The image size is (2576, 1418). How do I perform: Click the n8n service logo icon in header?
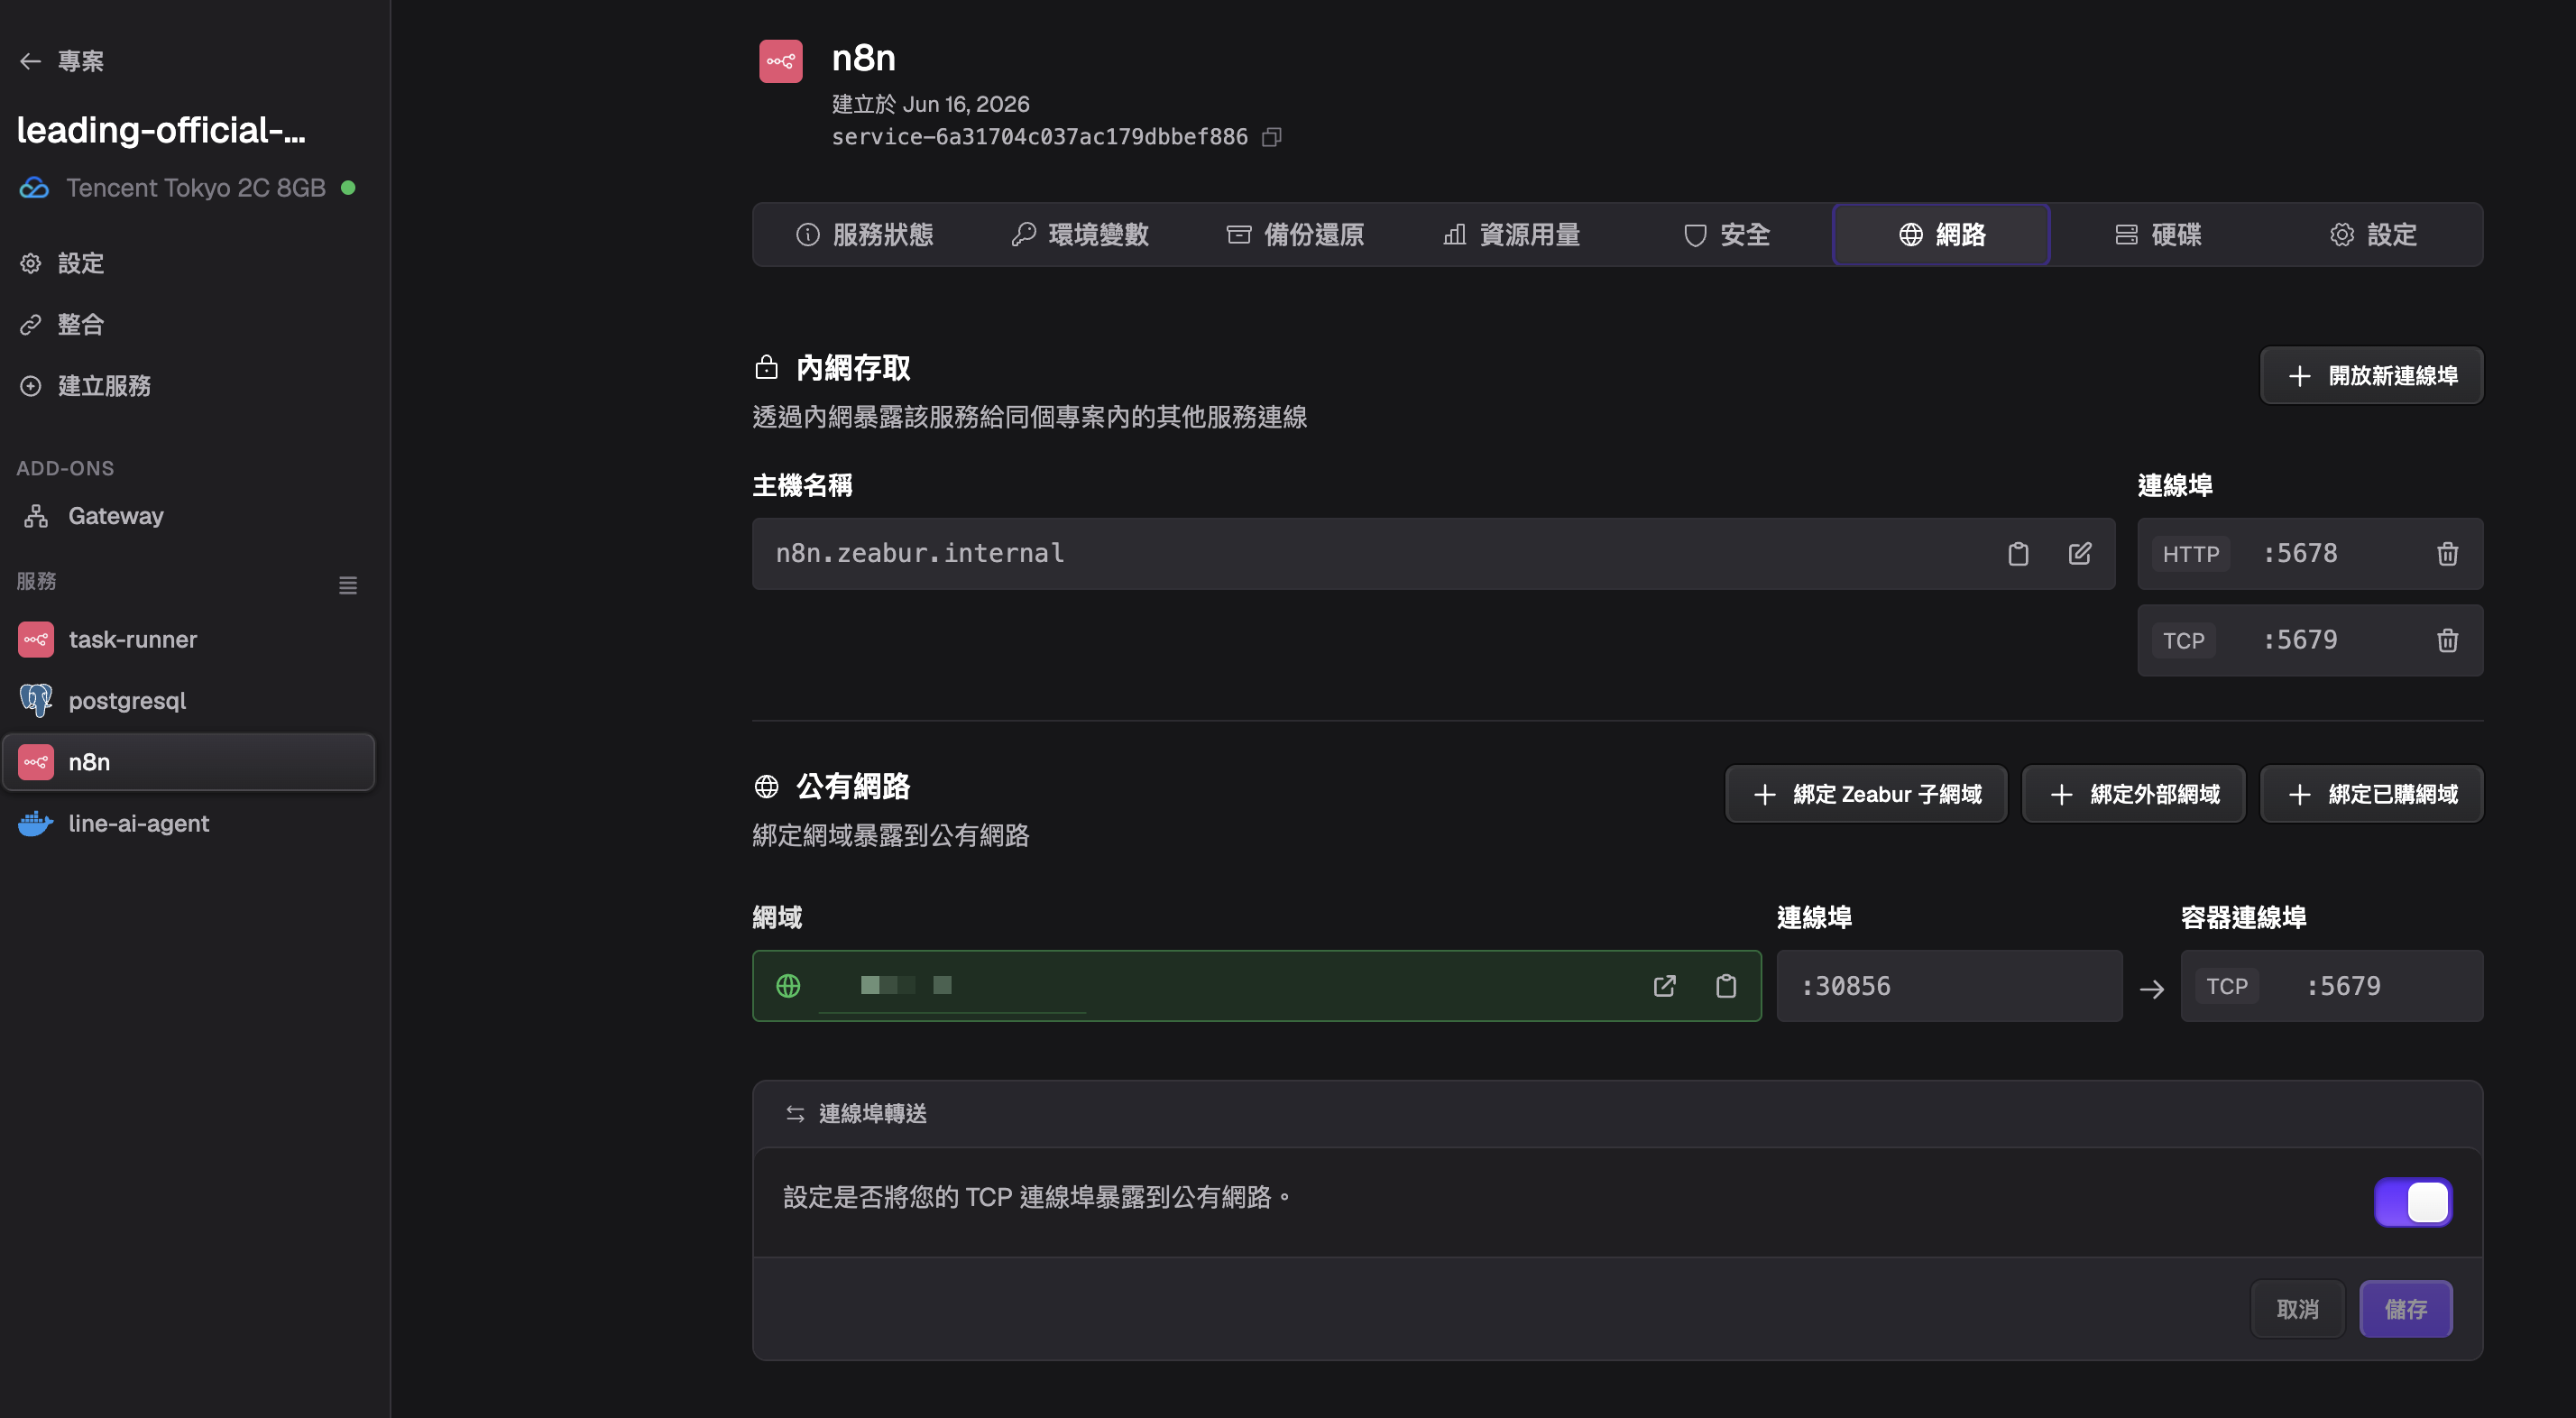coord(780,61)
